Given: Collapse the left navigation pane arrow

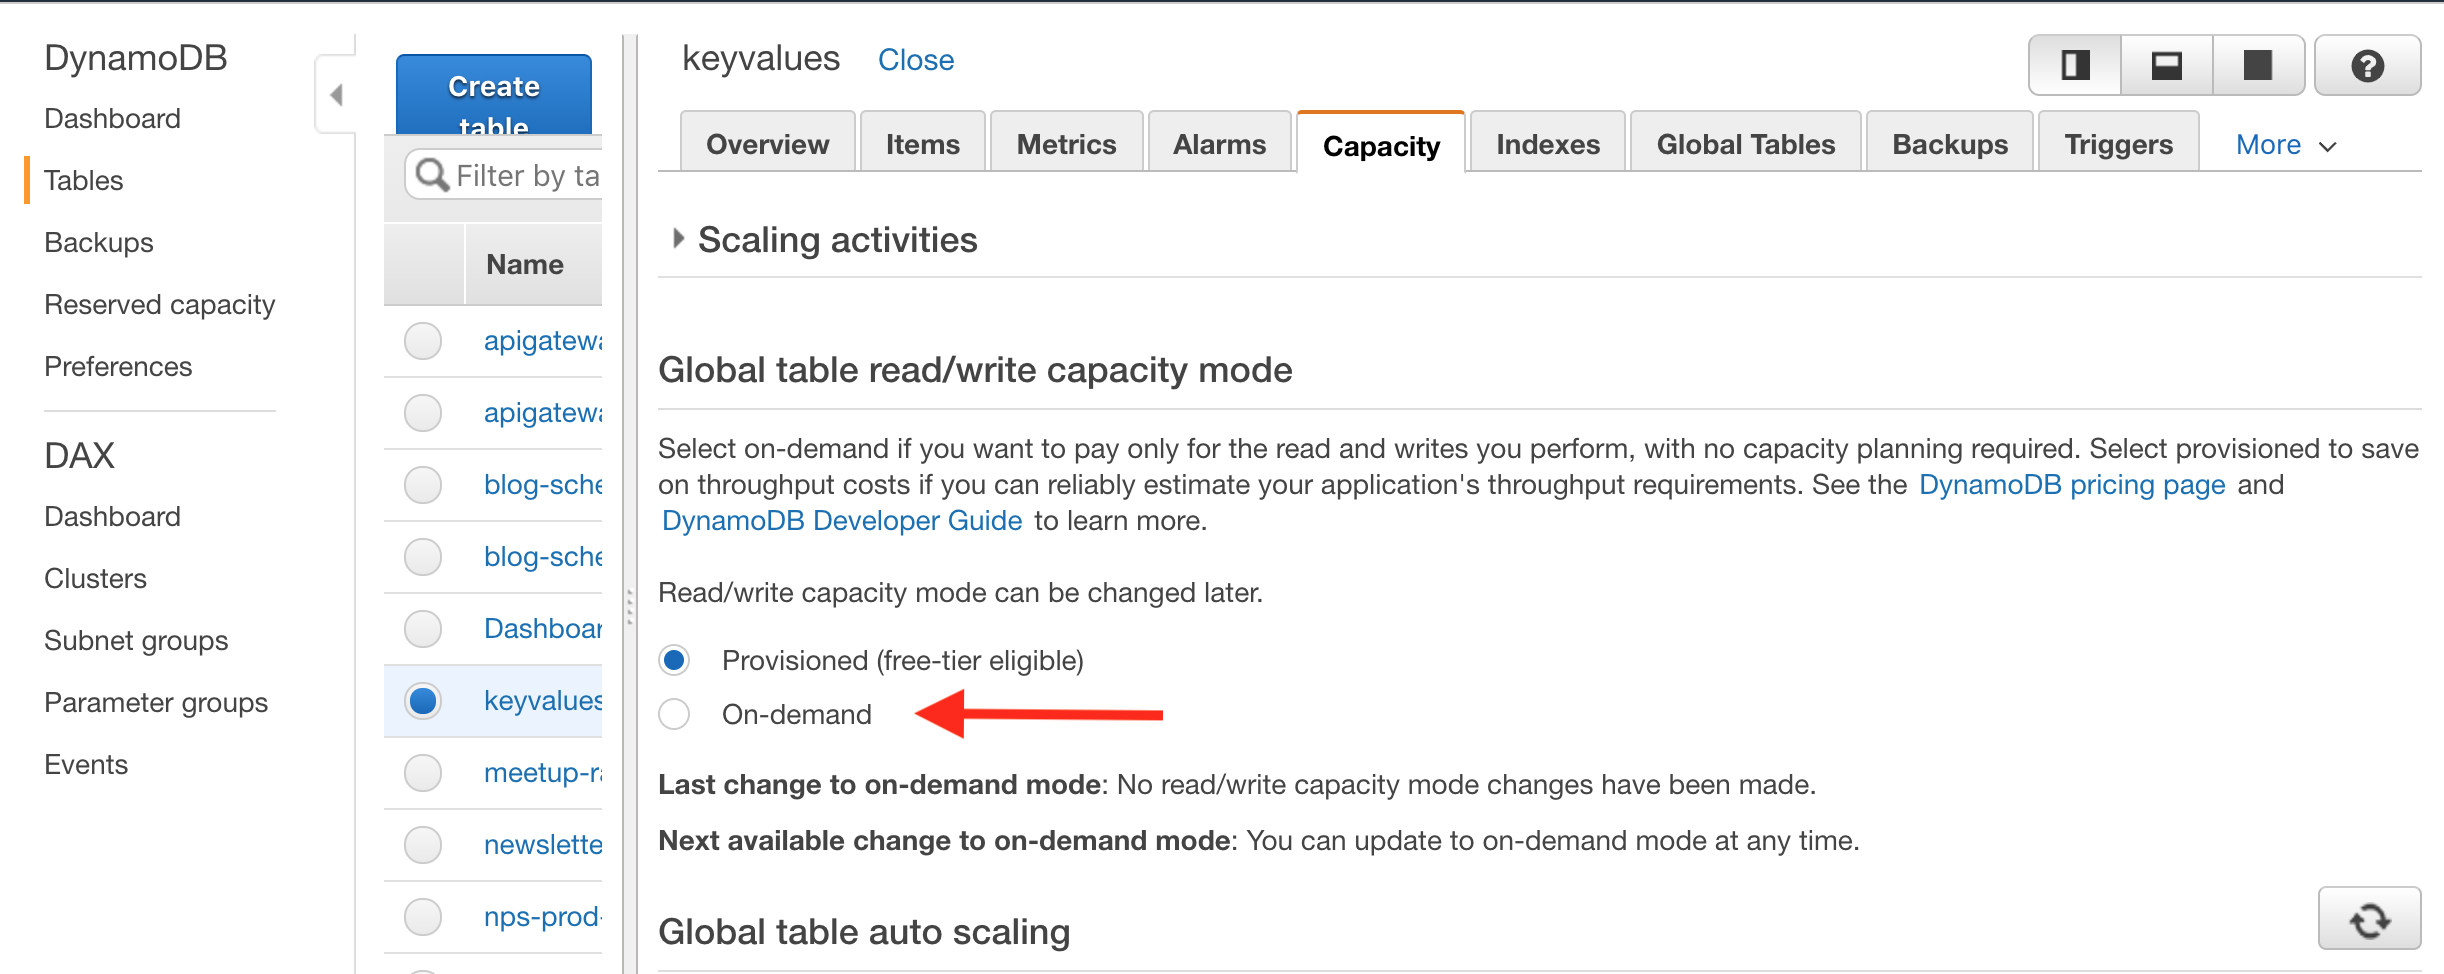Looking at the screenshot, I should click(336, 95).
